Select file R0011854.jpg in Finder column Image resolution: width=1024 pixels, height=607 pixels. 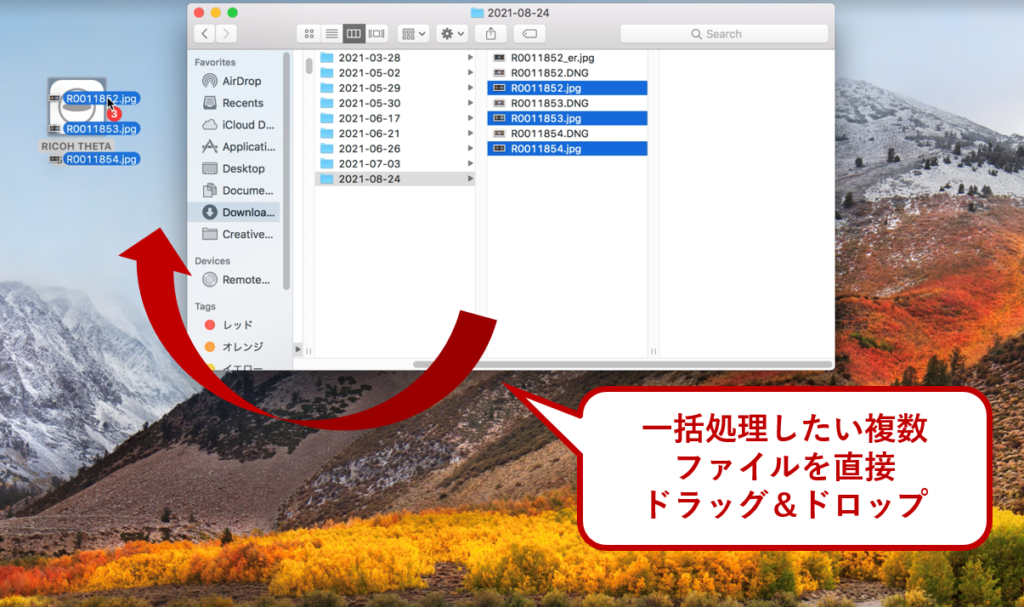pos(567,148)
